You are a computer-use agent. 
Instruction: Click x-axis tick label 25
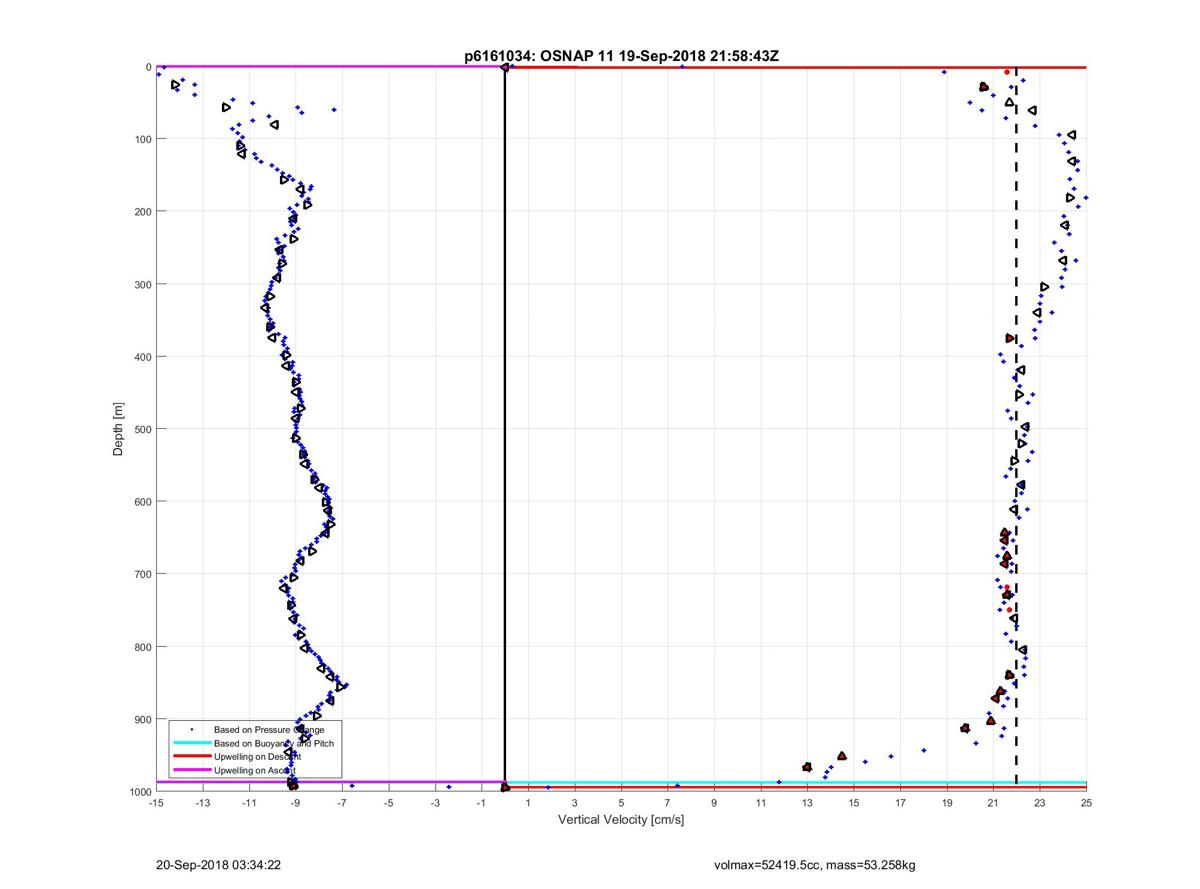pyautogui.click(x=1086, y=803)
